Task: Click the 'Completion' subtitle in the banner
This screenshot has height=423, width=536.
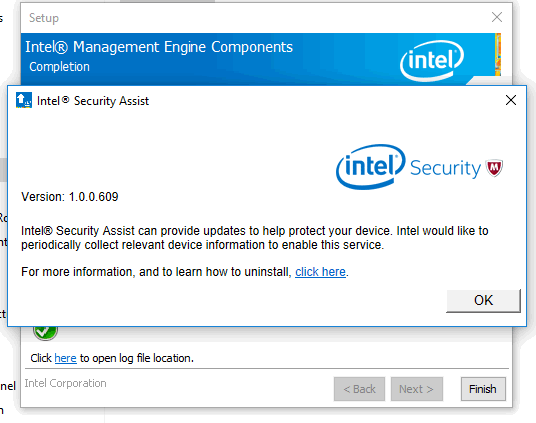Action: (x=59, y=67)
